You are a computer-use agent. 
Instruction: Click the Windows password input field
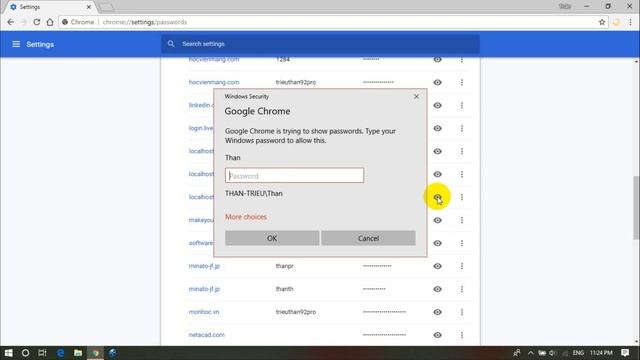pos(294,176)
